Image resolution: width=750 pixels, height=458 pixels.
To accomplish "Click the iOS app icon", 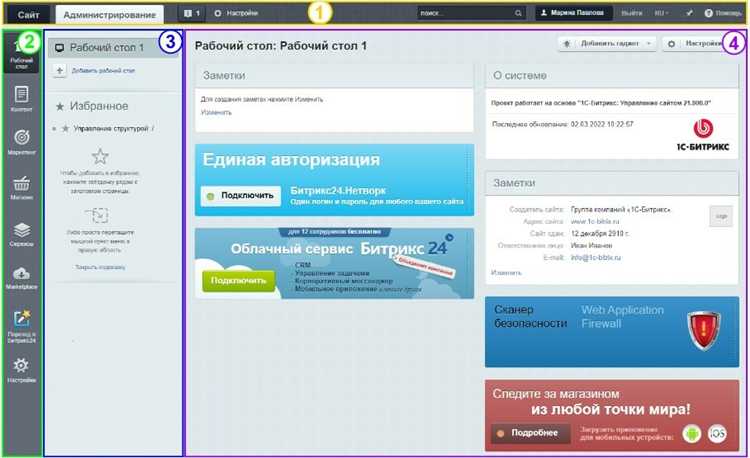I will point(717,434).
